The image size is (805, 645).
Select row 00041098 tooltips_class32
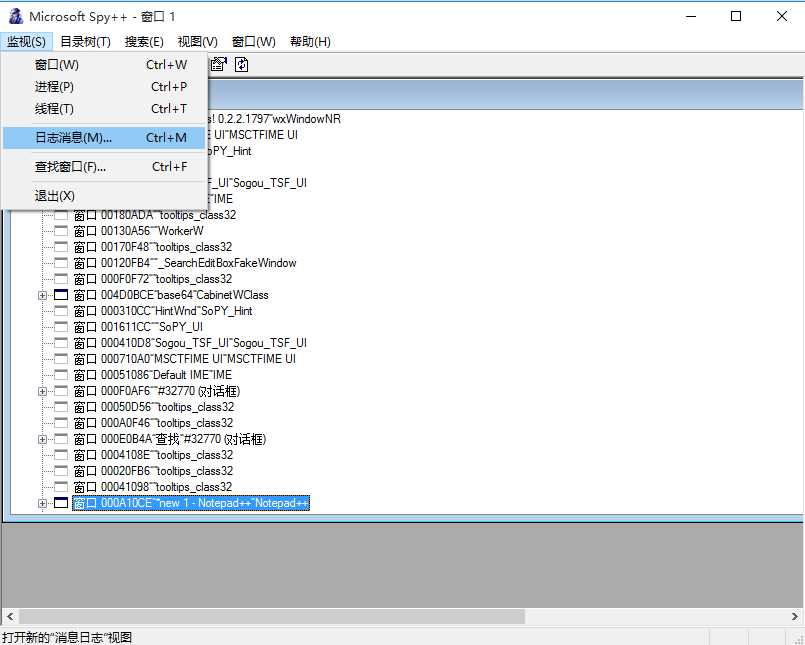(152, 487)
